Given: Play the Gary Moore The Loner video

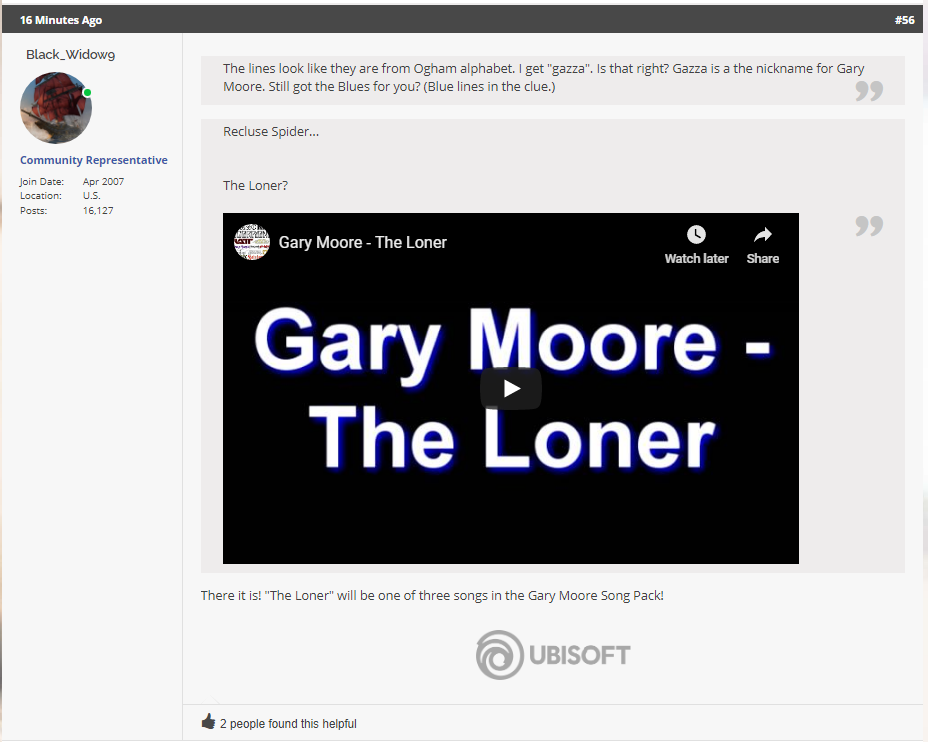Looking at the screenshot, I should coord(511,389).
